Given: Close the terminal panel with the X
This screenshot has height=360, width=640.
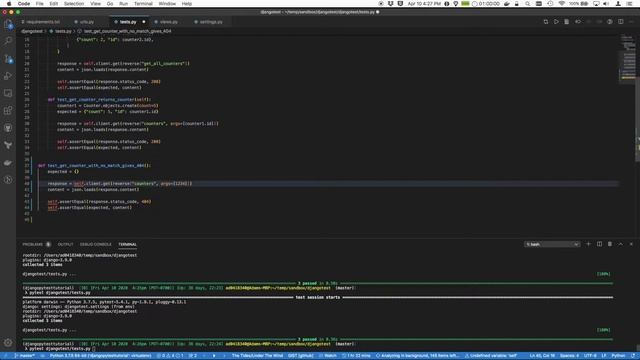Looking at the screenshot, I should pos(631,244).
